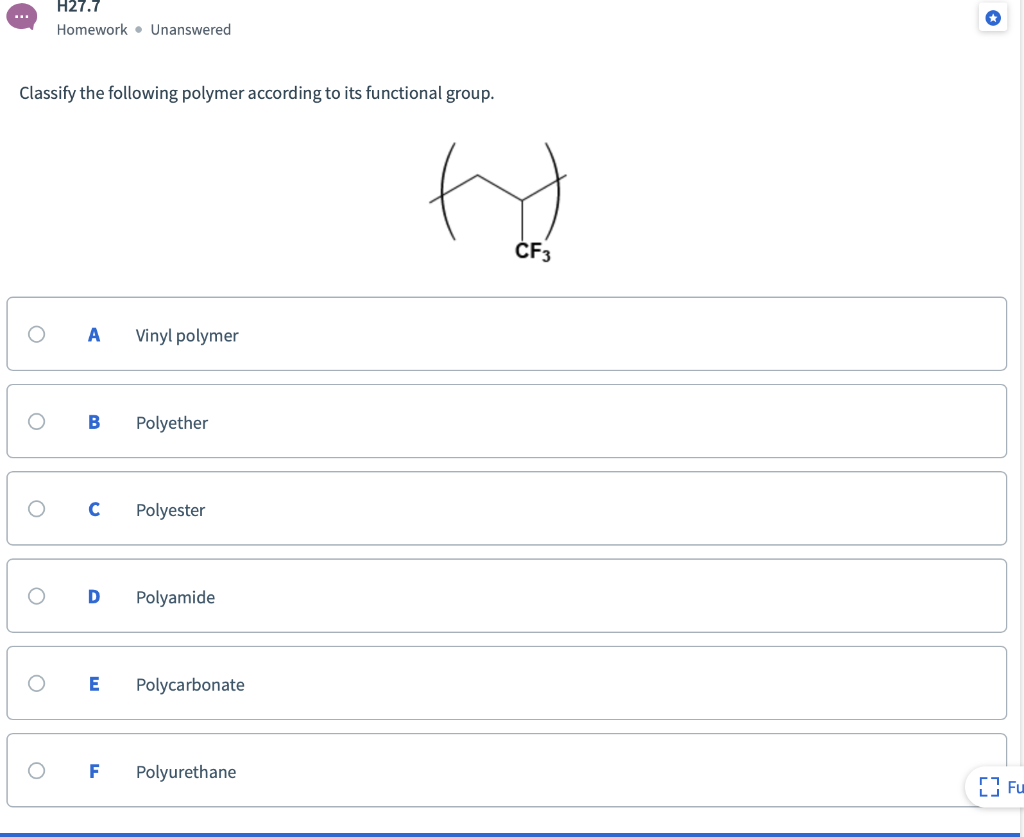Choose the Polyamide answer option

click(507, 596)
